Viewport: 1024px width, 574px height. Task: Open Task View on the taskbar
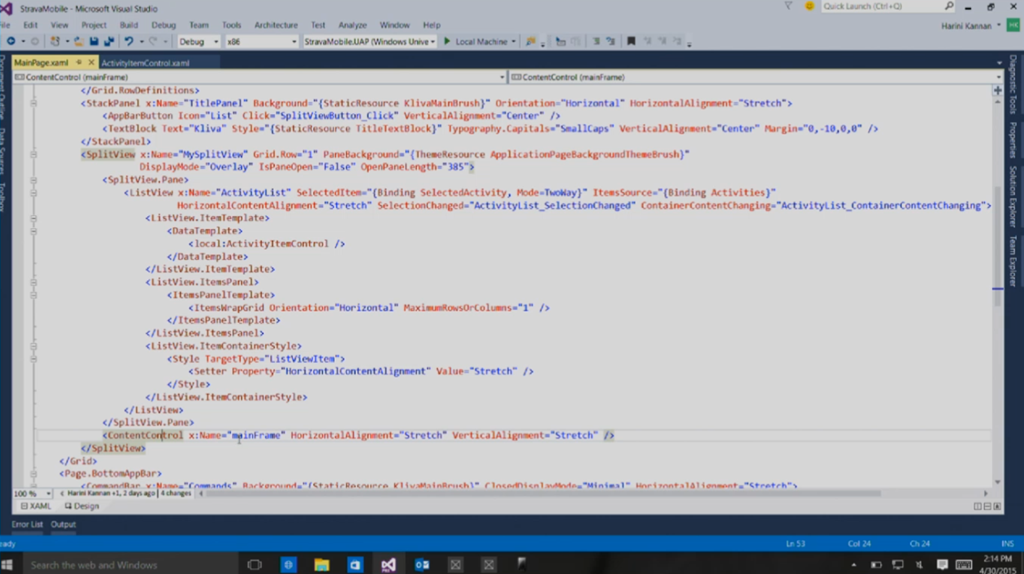(x=255, y=565)
